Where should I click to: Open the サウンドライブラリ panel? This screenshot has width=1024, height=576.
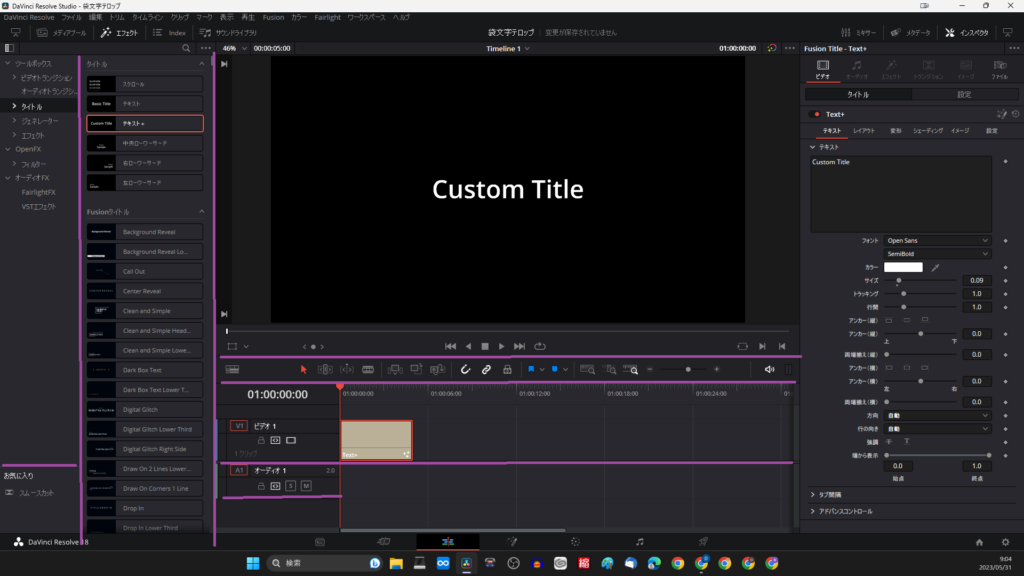228,32
